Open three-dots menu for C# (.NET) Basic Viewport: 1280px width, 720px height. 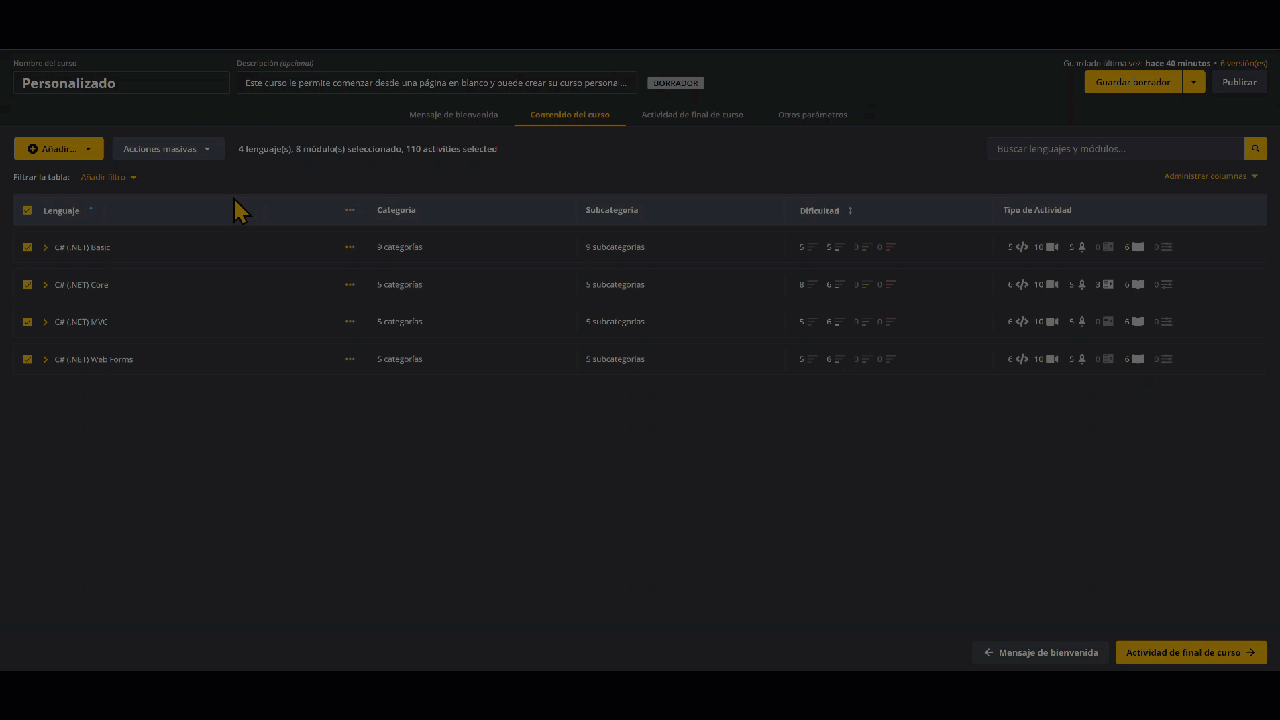click(350, 247)
